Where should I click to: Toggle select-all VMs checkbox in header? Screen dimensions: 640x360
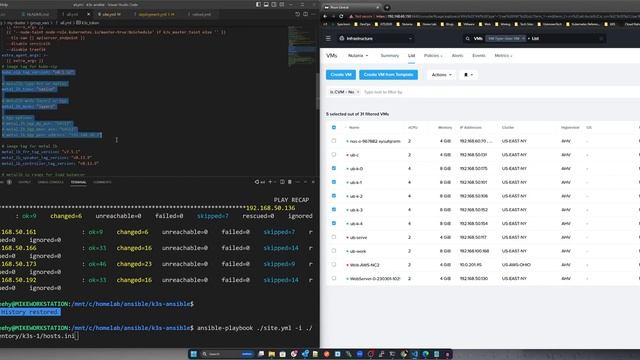334,127
